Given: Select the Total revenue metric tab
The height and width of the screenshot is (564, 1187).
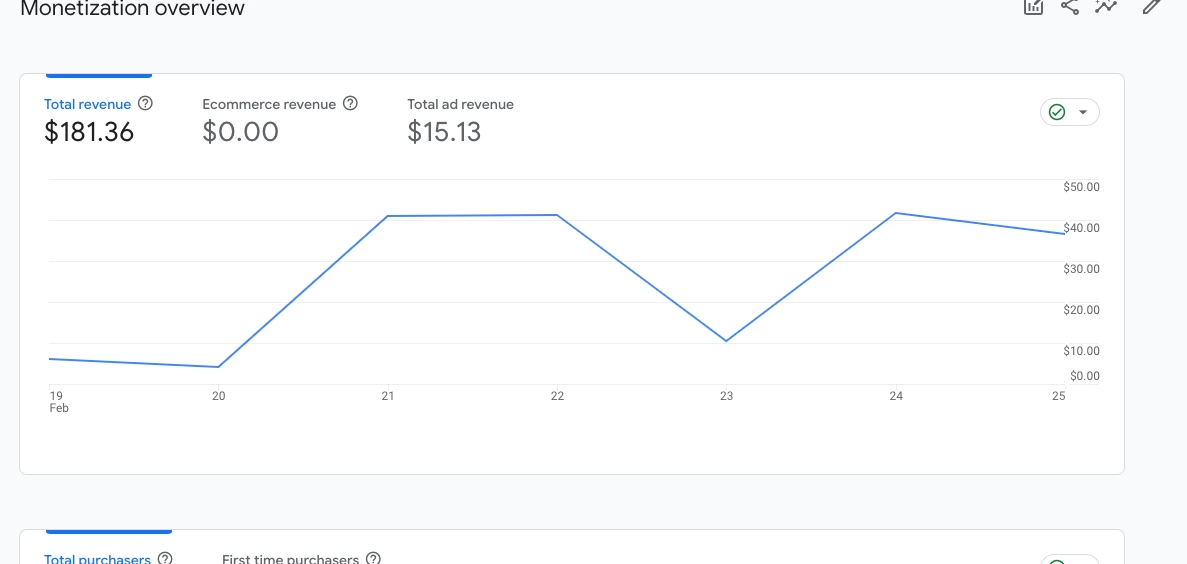Looking at the screenshot, I should 88,104.
